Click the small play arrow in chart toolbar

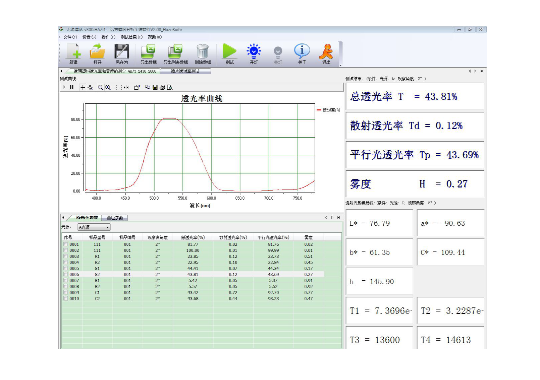coord(64,88)
